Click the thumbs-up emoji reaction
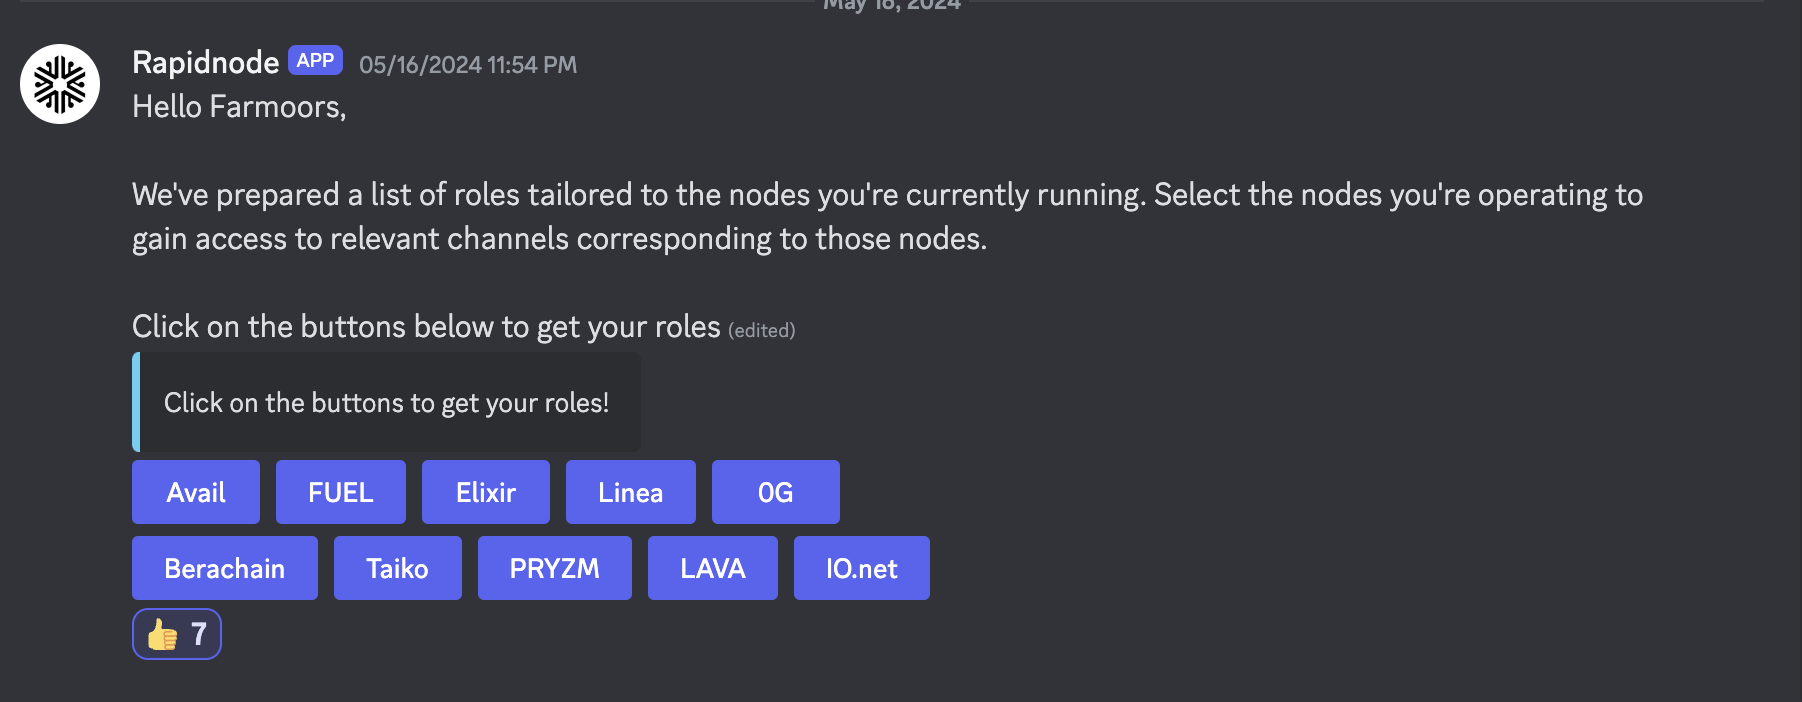1802x702 pixels. click(x=162, y=634)
